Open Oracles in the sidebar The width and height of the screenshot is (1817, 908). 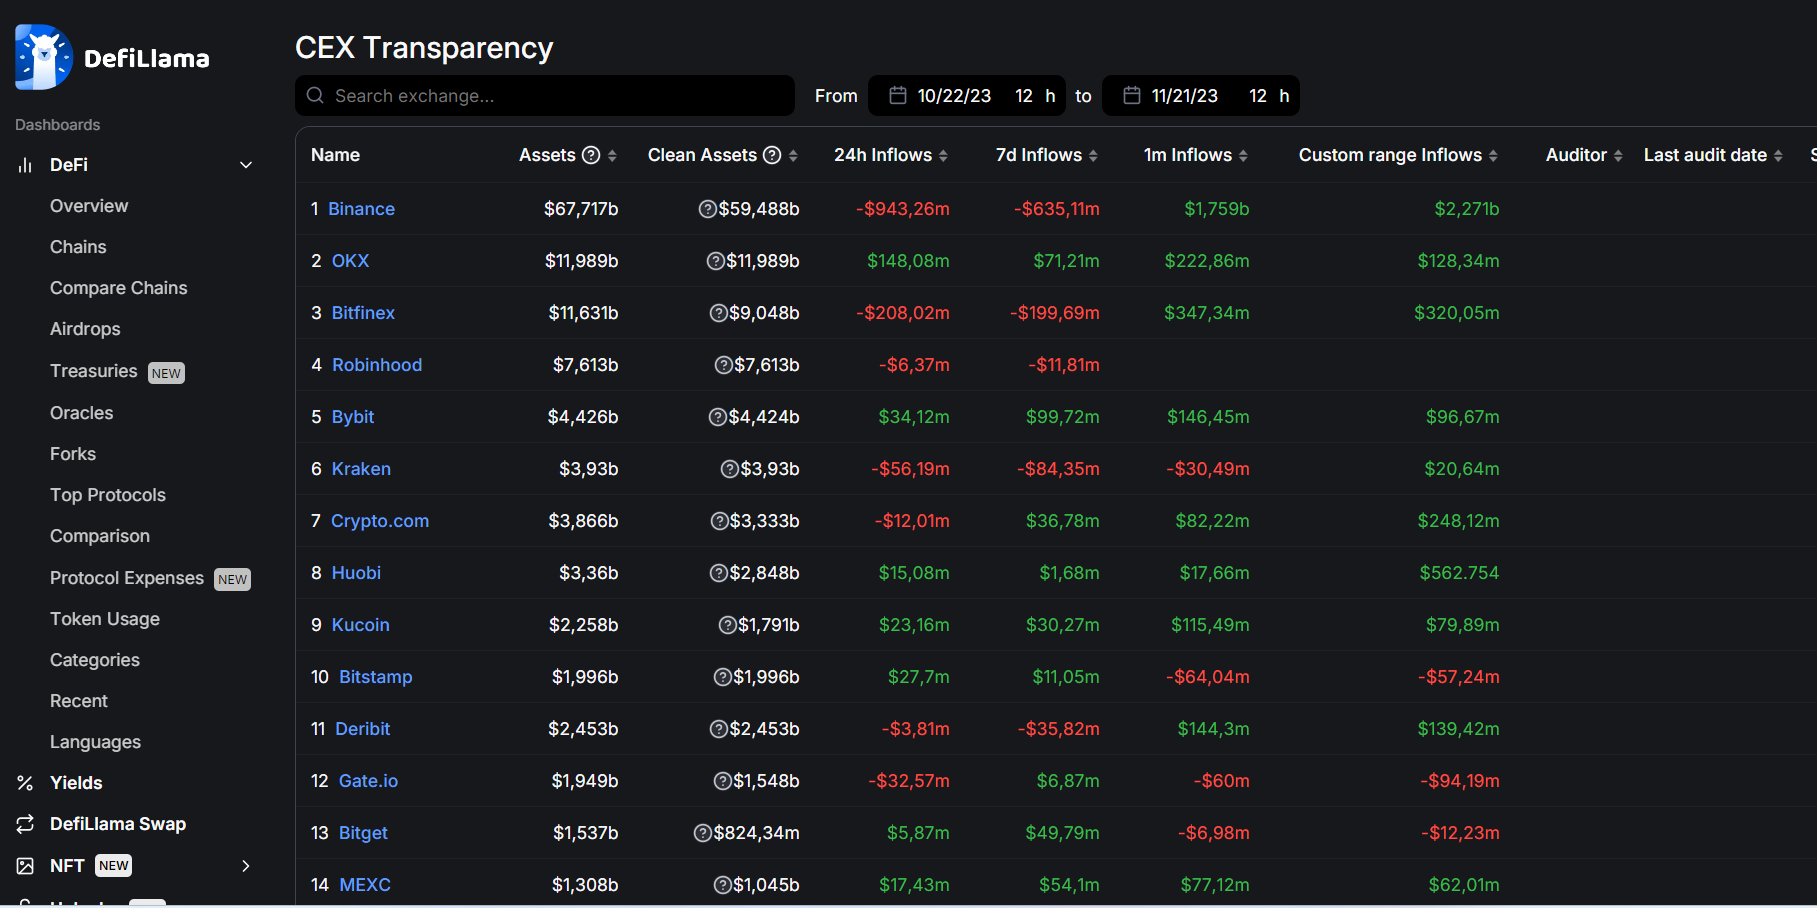(x=82, y=413)
